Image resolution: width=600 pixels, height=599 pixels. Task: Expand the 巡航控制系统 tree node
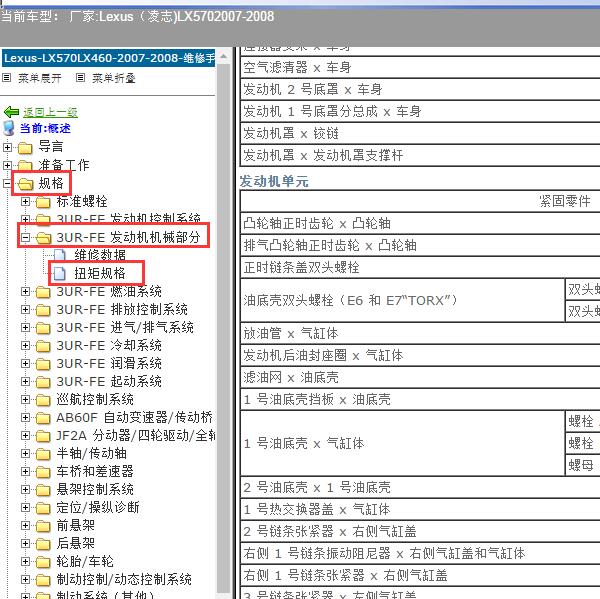[25, 400]
